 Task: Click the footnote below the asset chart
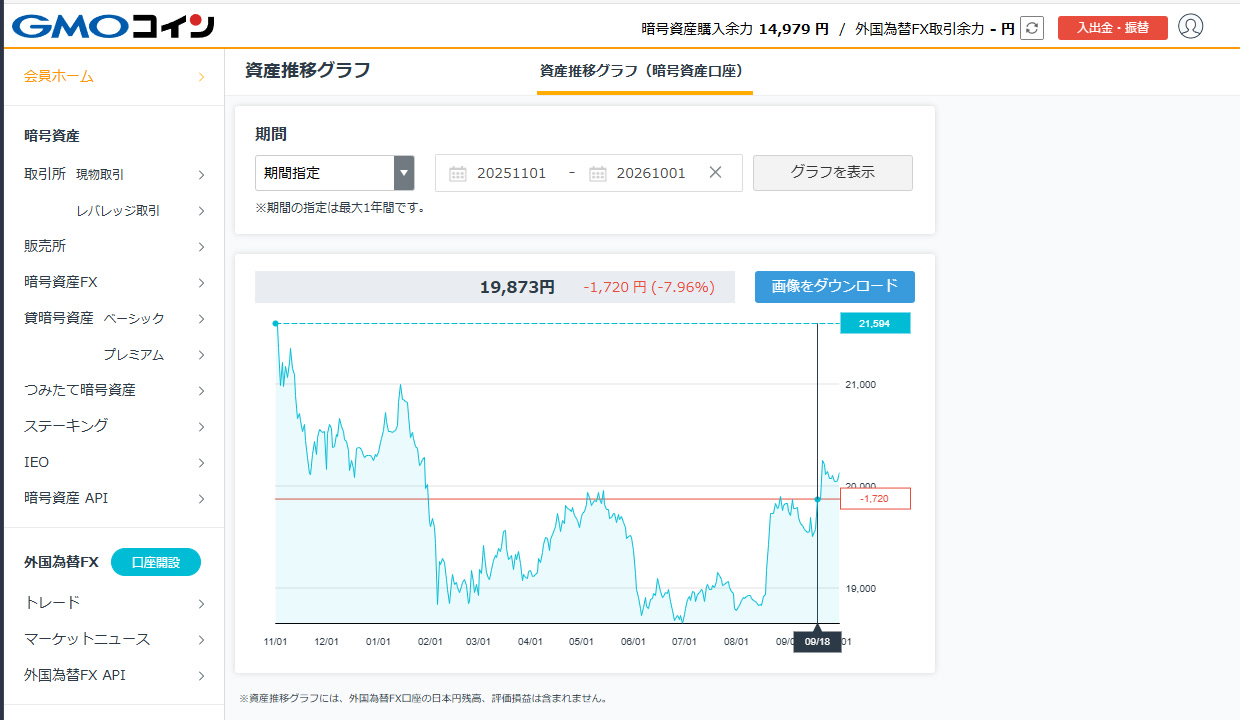tap(423, 698)
